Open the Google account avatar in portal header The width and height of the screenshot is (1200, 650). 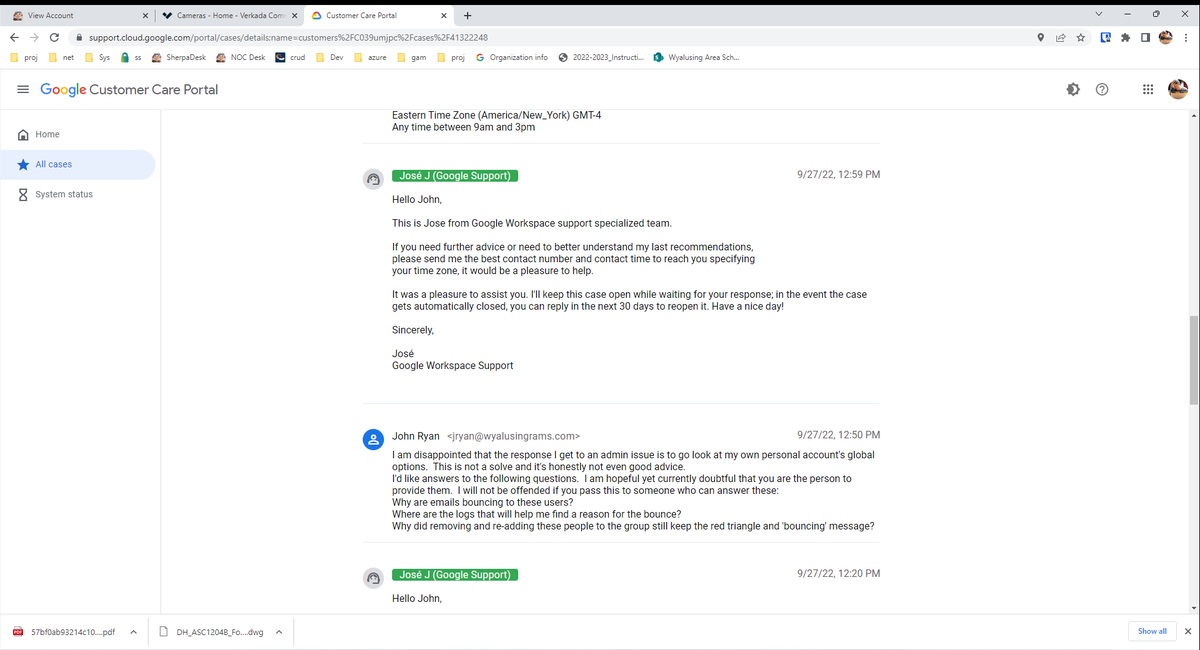[x=1178, y=90]
